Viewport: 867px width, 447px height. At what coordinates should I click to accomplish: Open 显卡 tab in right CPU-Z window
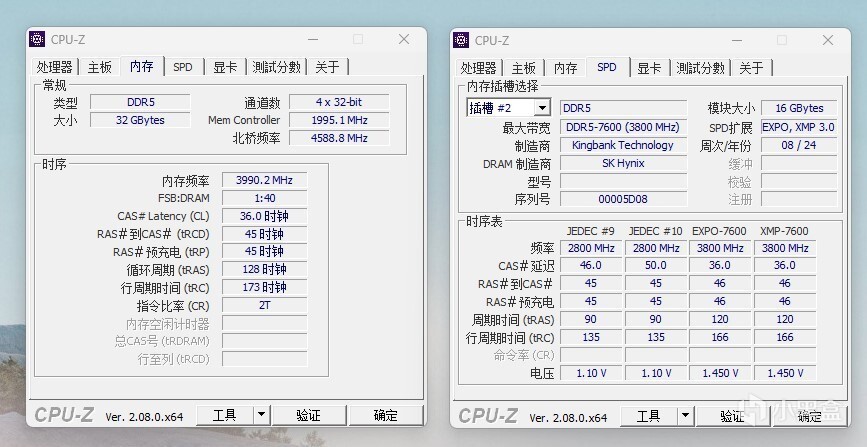click(x=650, y=68)
